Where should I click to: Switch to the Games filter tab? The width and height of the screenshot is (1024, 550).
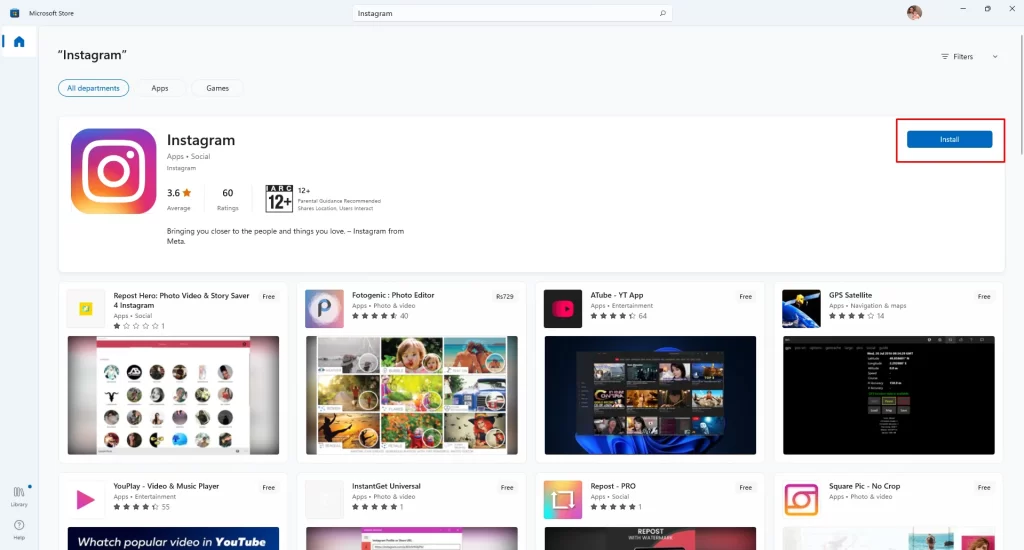click(x=217, y=88)
